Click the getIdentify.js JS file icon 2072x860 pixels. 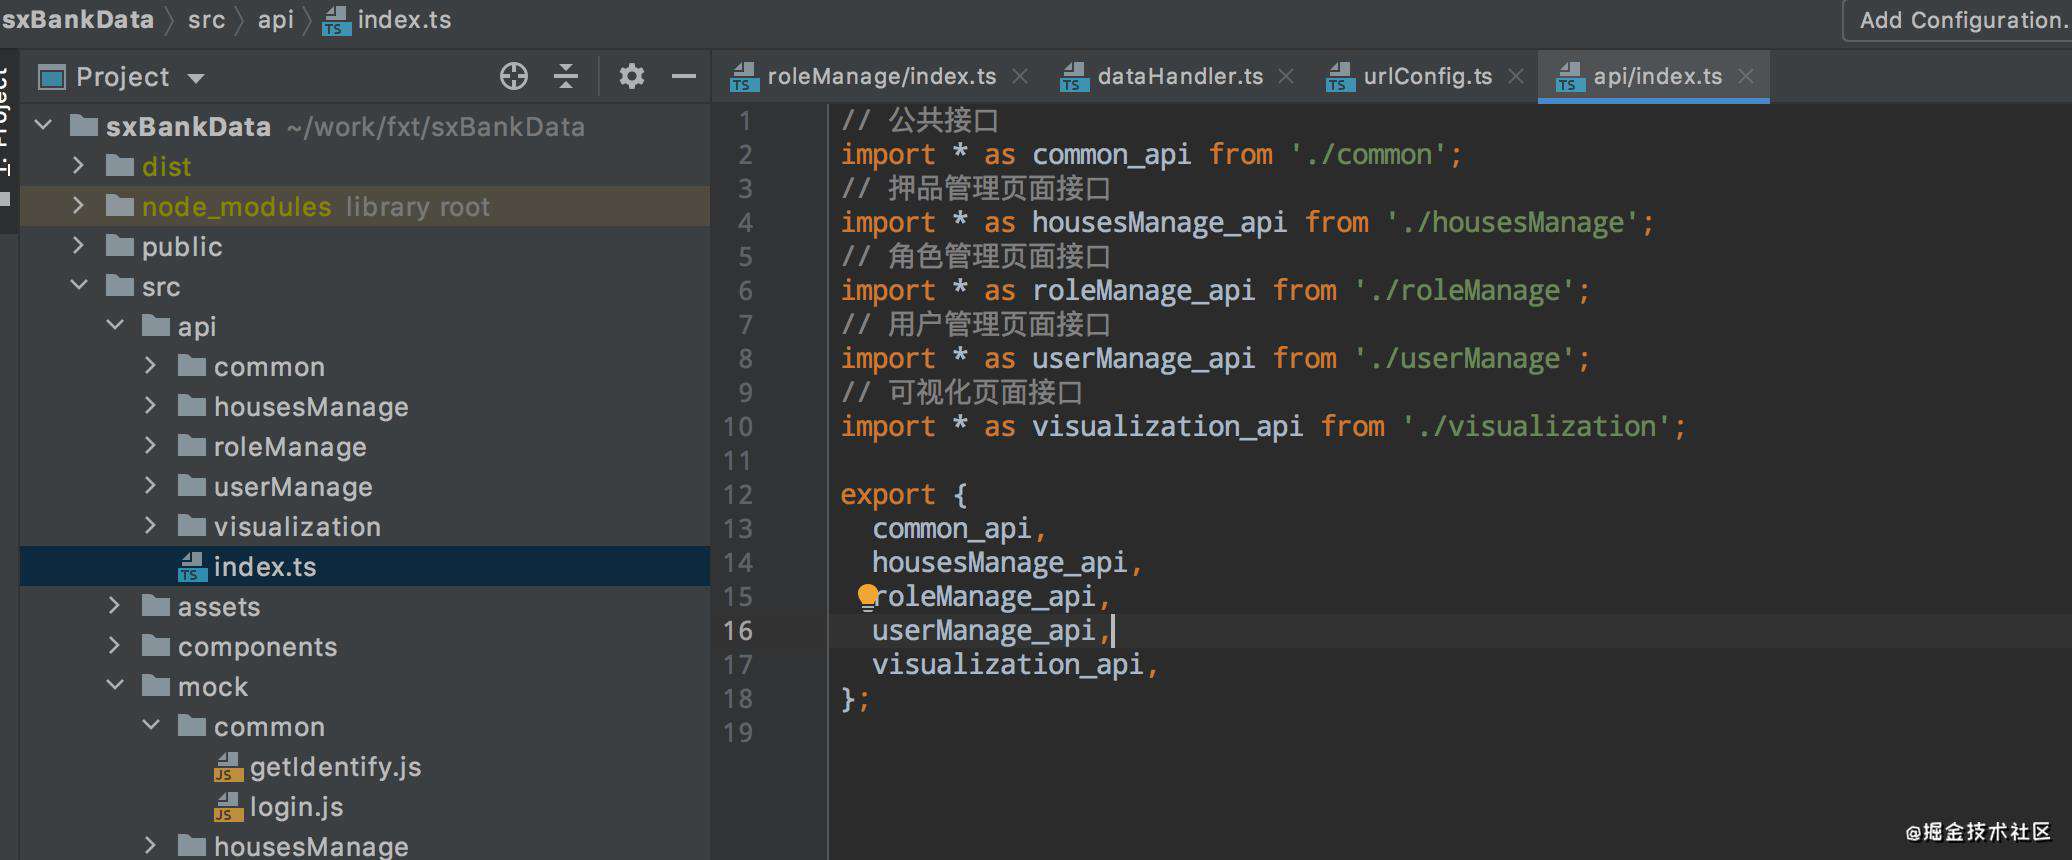tap(228, 767)
